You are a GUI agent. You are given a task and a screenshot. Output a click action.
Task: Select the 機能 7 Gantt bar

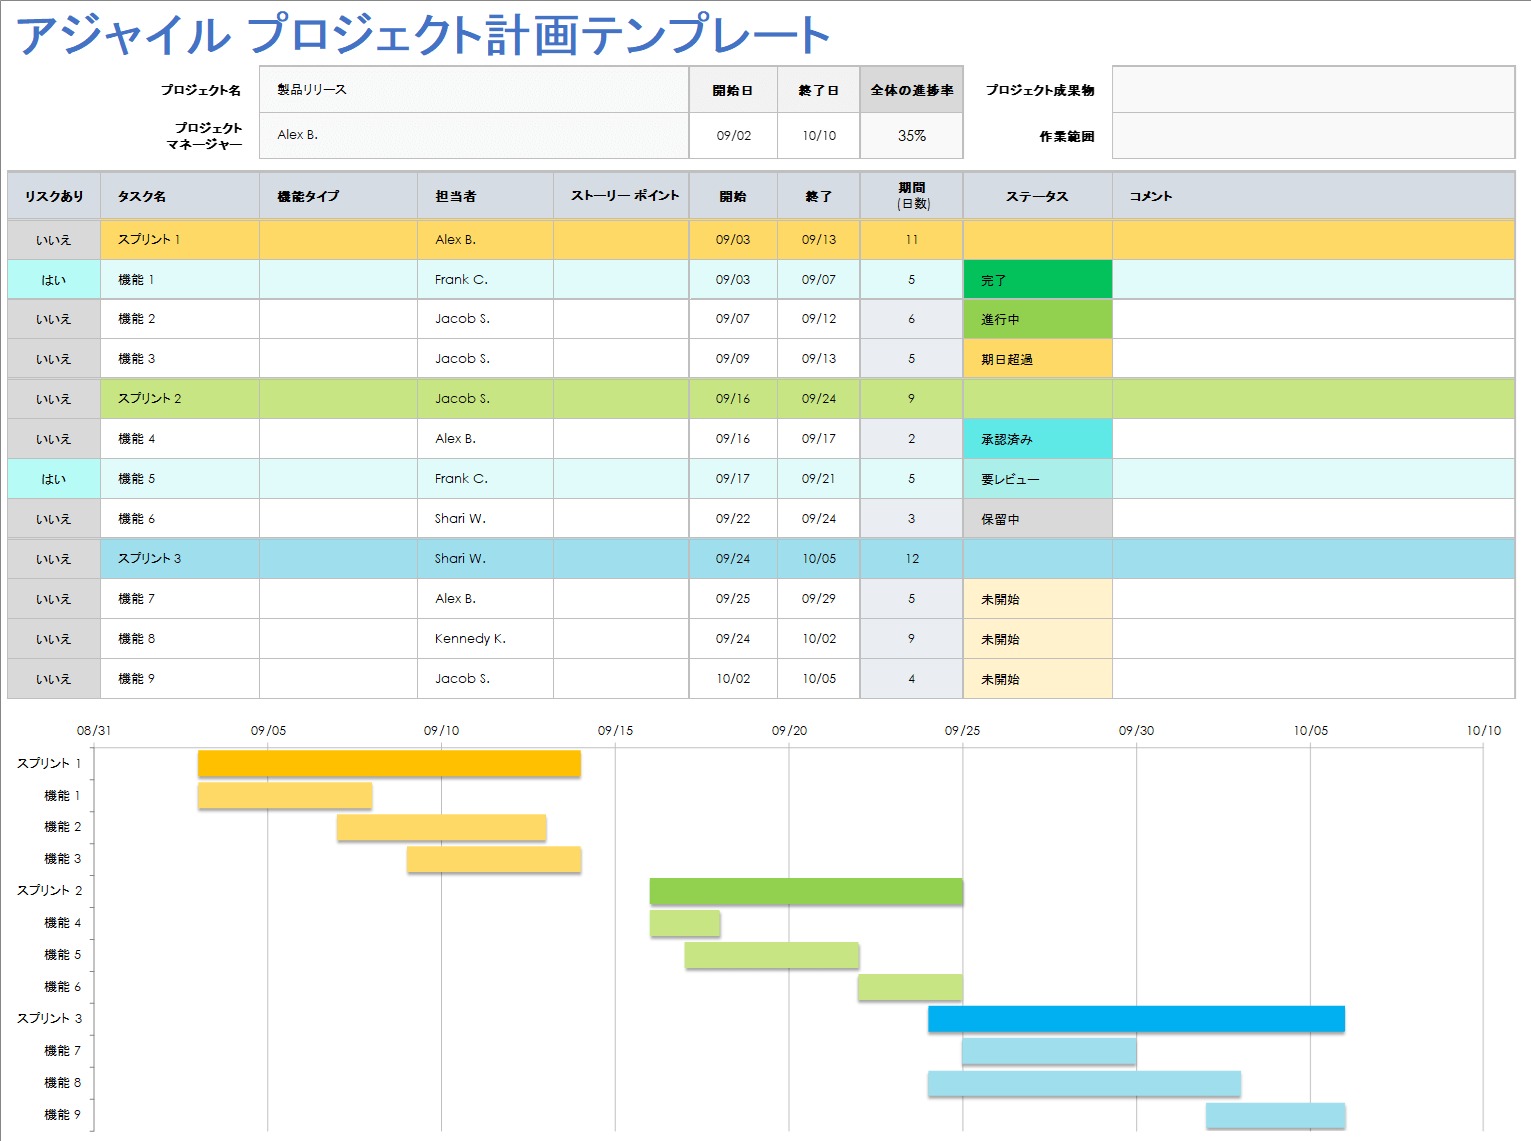point(1049,1051)
